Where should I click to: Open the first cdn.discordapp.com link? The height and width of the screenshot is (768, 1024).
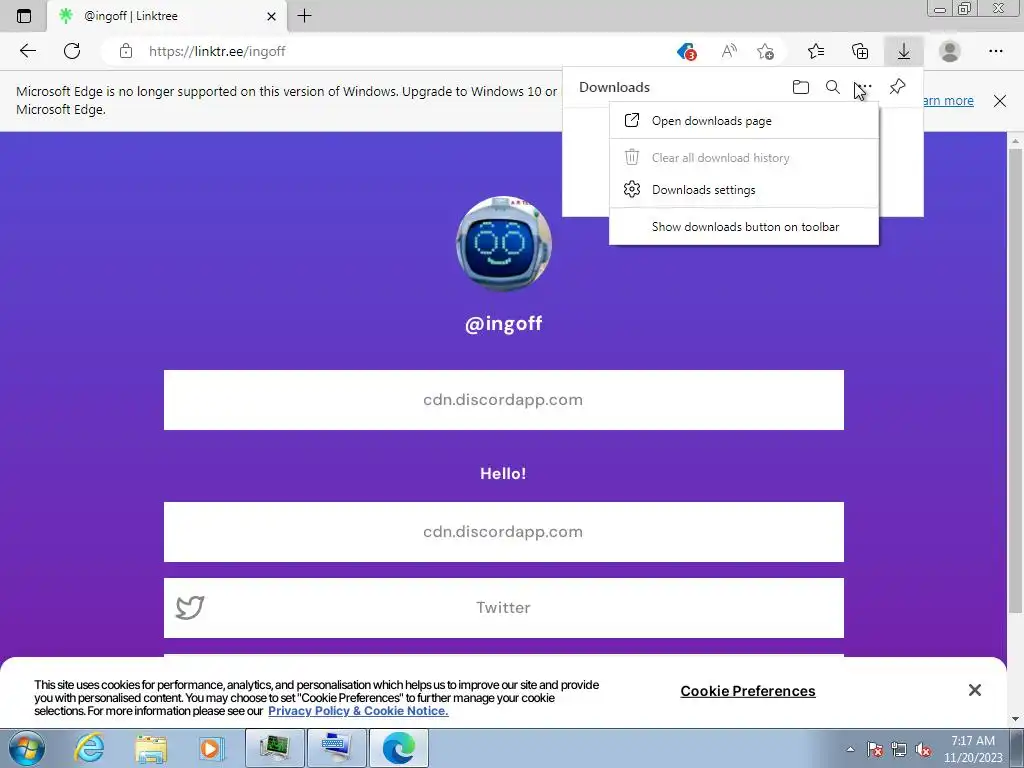(504, 400)
